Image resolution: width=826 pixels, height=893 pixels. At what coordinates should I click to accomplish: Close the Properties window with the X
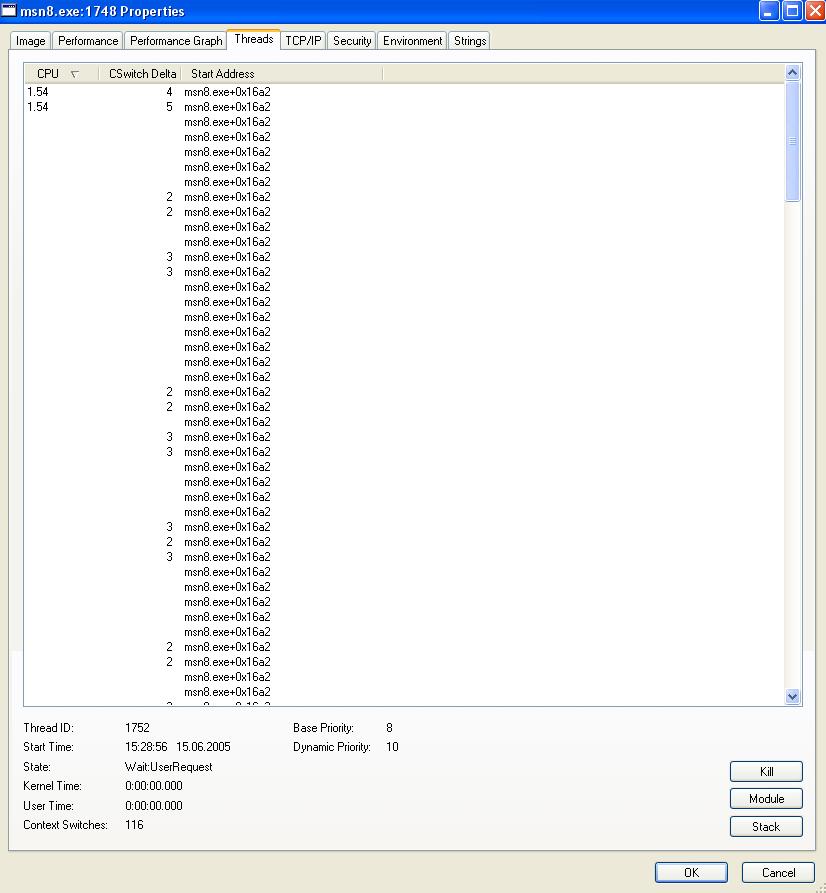tap(816, 11)
